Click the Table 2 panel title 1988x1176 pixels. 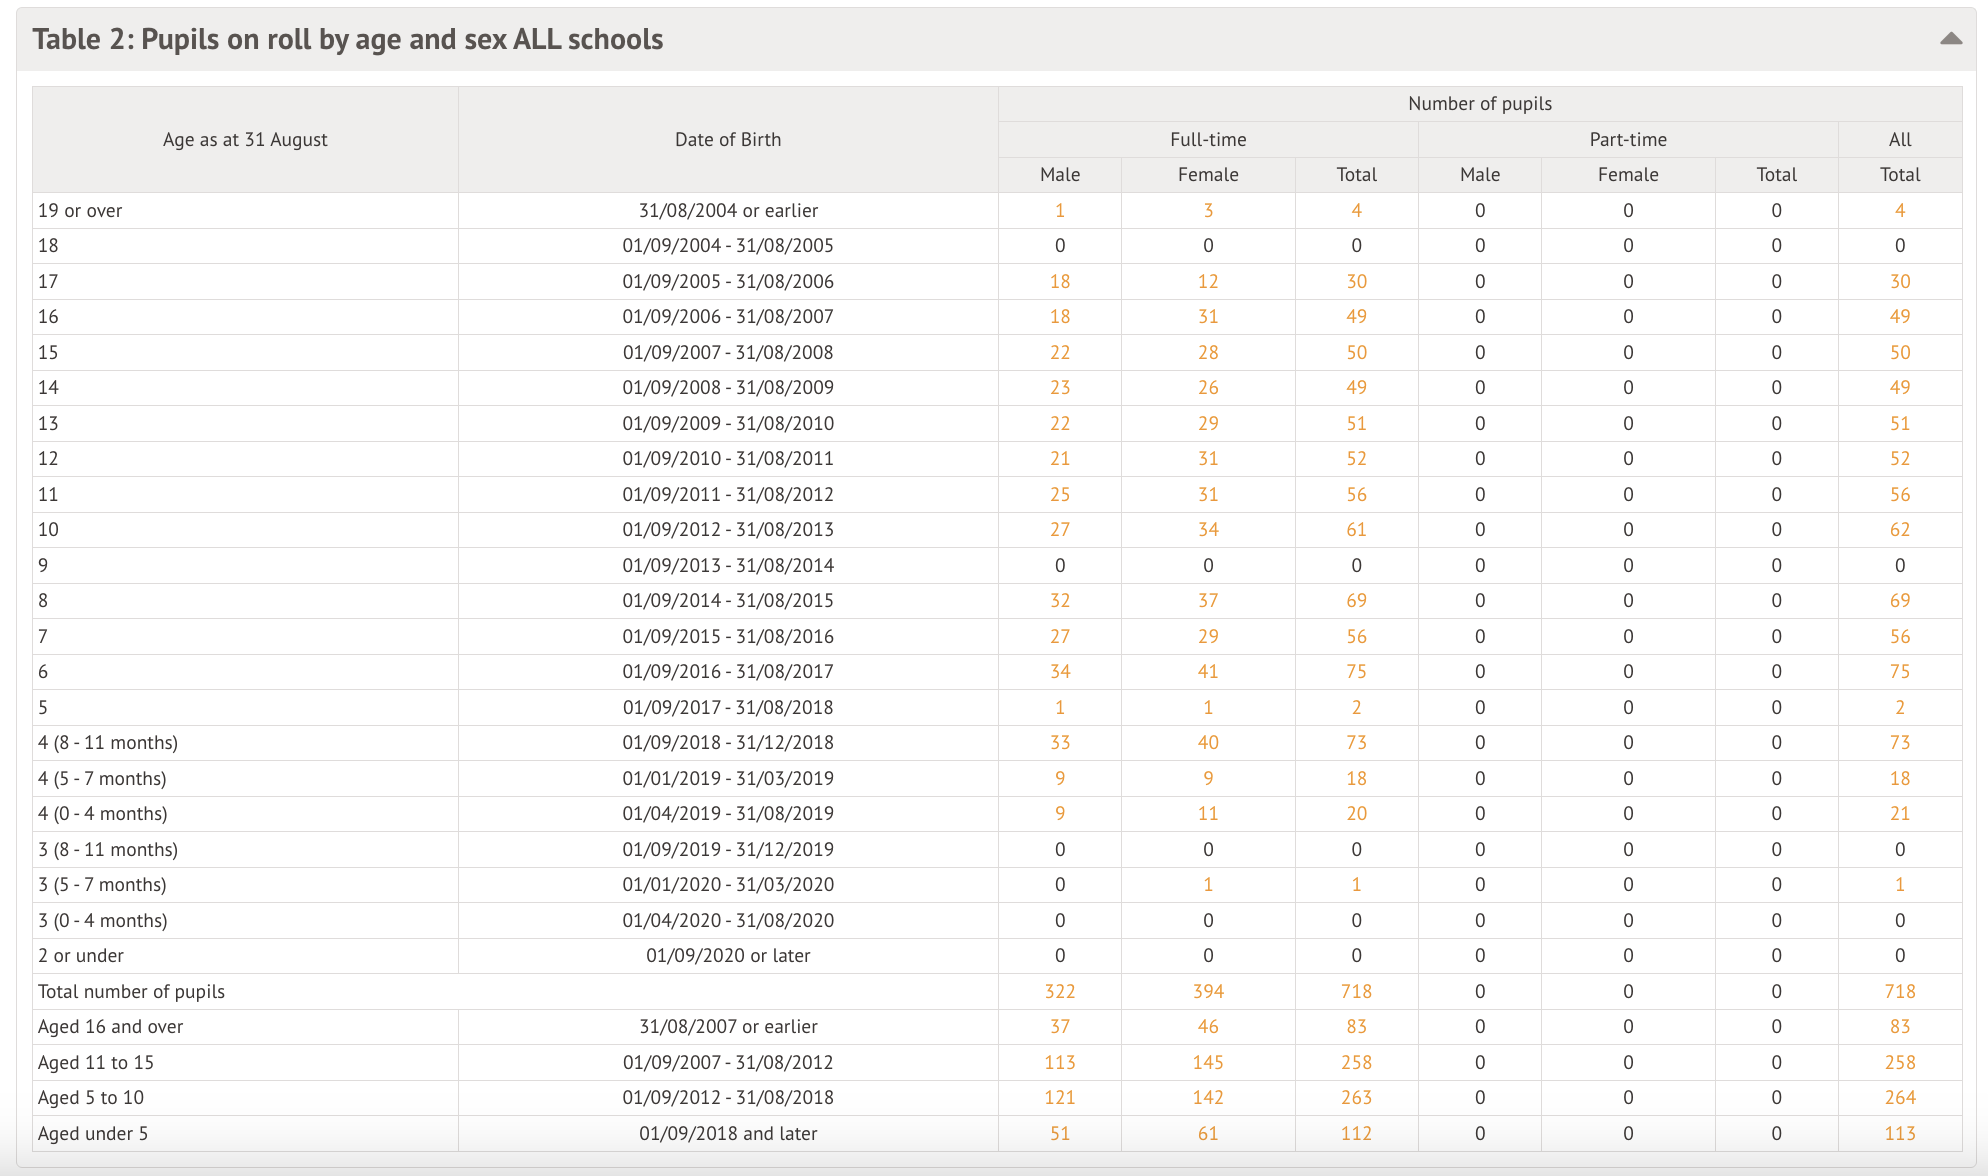point(347,39)
